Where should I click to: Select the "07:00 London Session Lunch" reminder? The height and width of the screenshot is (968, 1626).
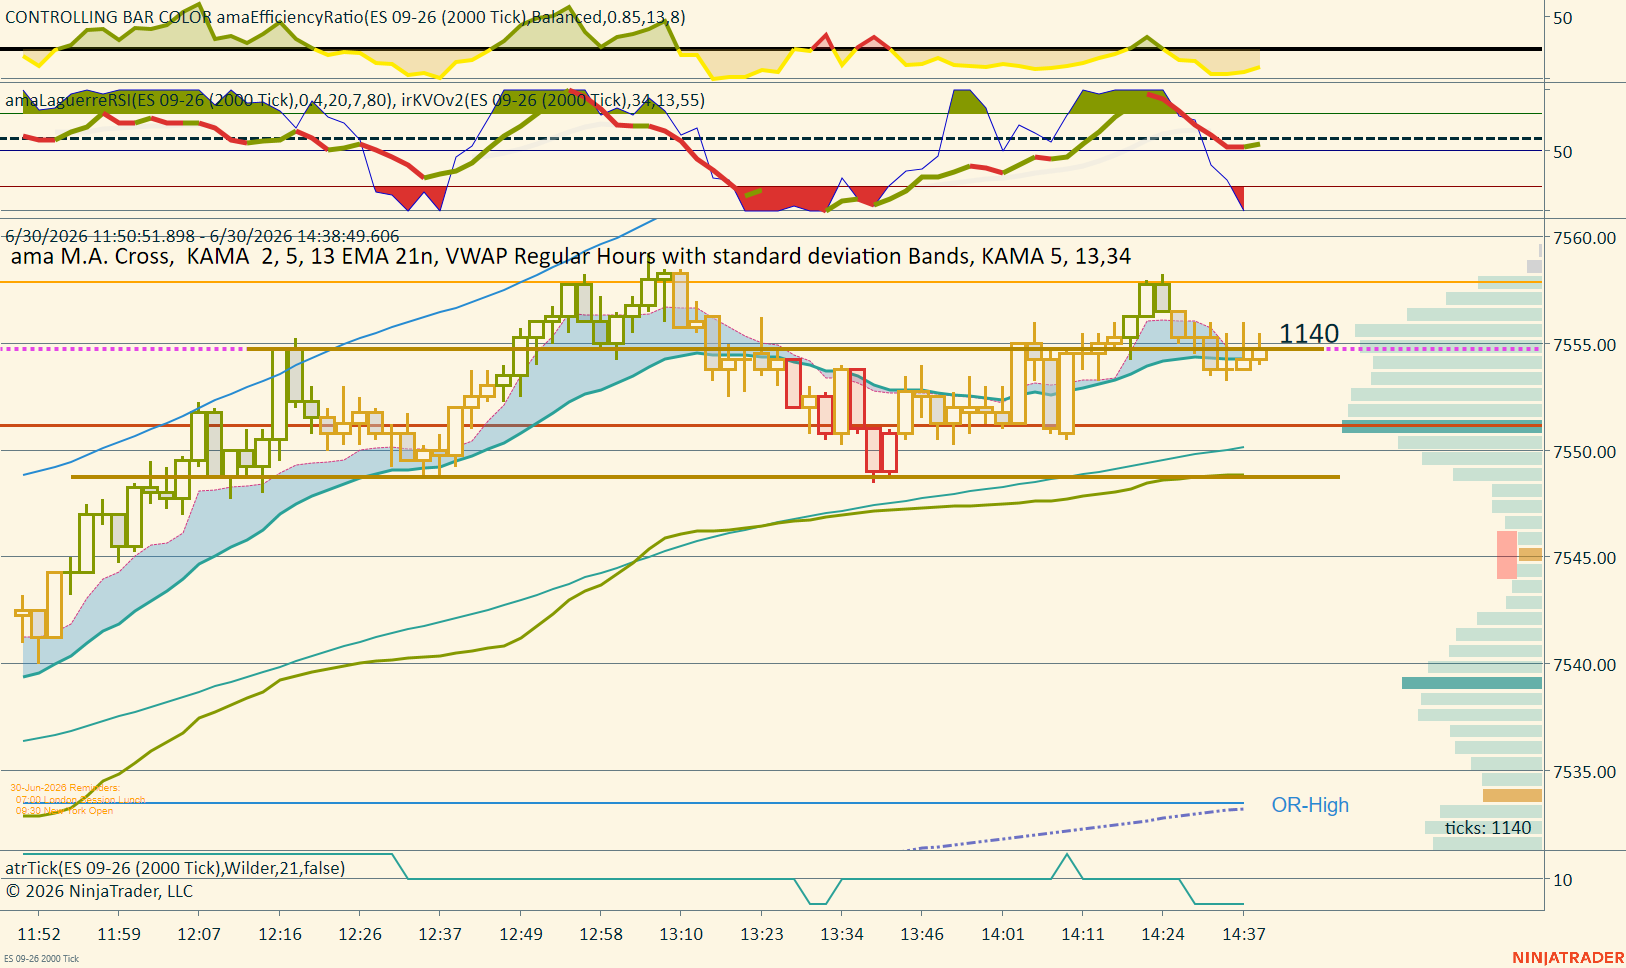tap(80, 800)
